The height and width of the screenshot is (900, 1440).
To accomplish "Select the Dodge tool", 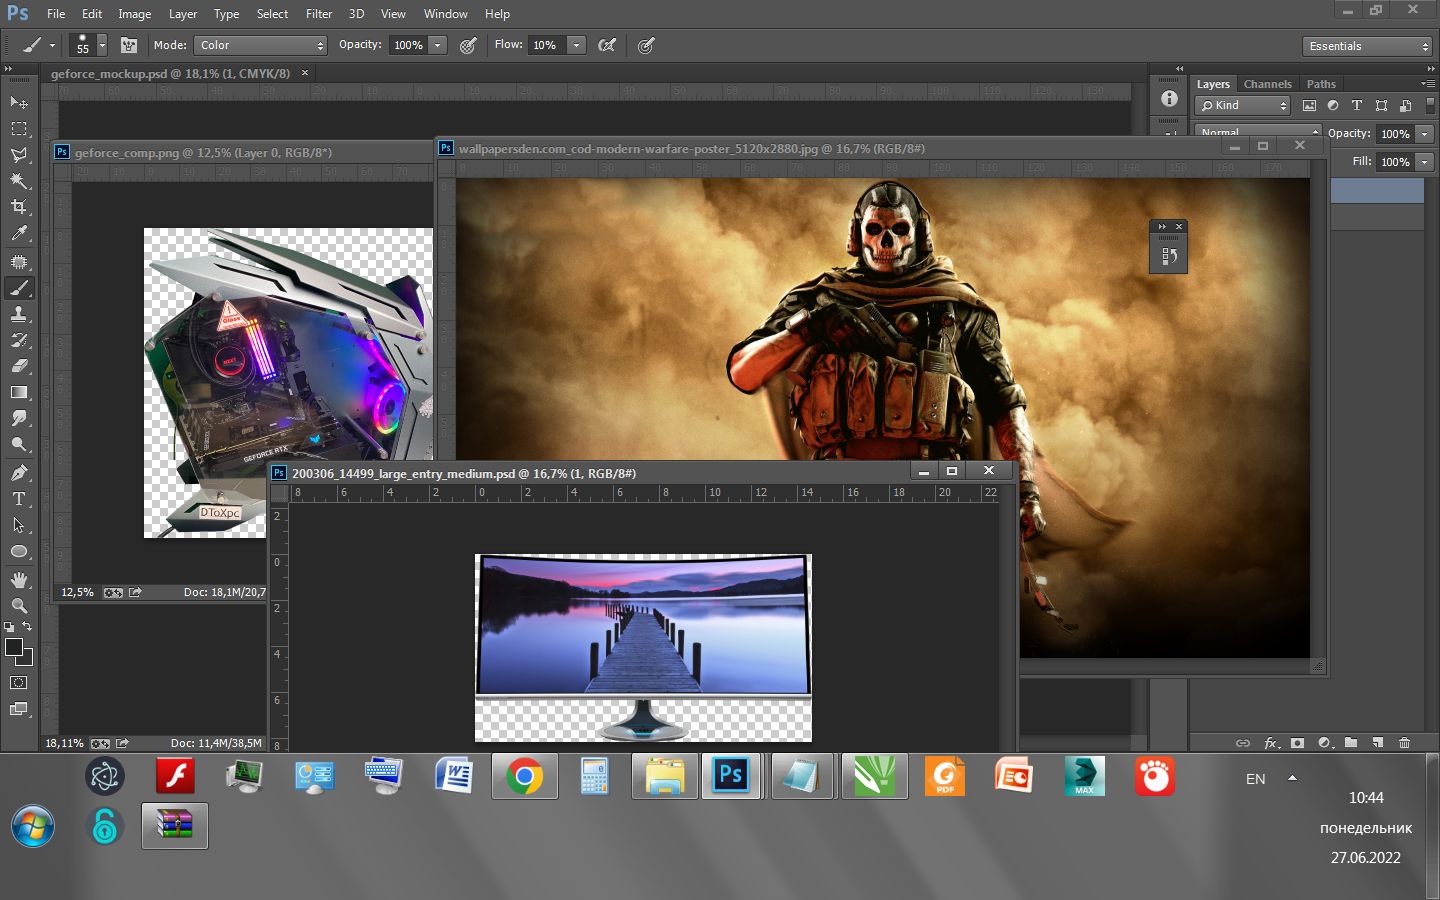I will tap(19, 444).
